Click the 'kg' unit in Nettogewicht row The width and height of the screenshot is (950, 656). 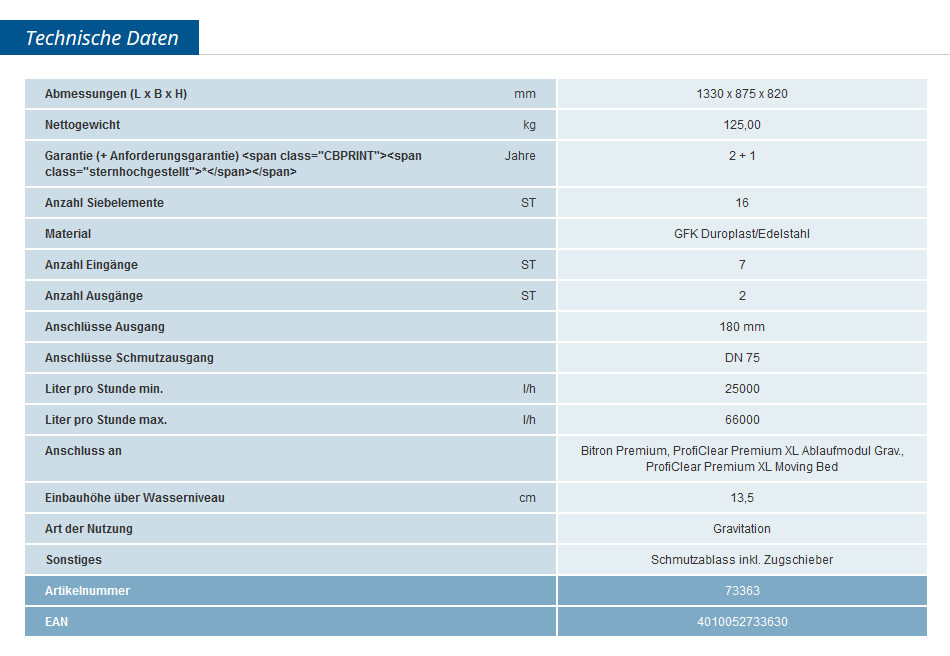point(530,125)
